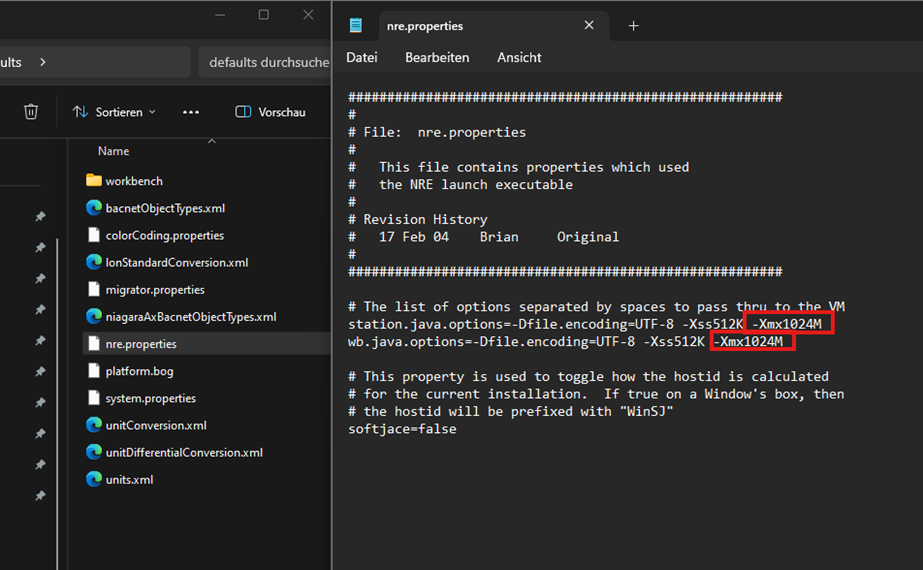Viewport: 923px width, 570px height.
Task: Open the Sortieren sort dropdown
Action: click(x=114, y=112)
